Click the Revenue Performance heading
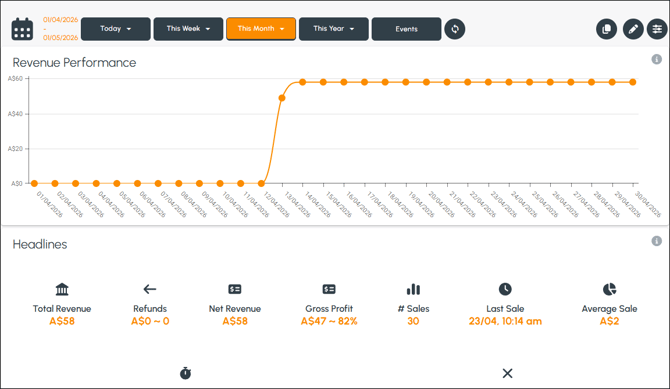The width and height of the screenshot is (670, 389). click(74, 63)
